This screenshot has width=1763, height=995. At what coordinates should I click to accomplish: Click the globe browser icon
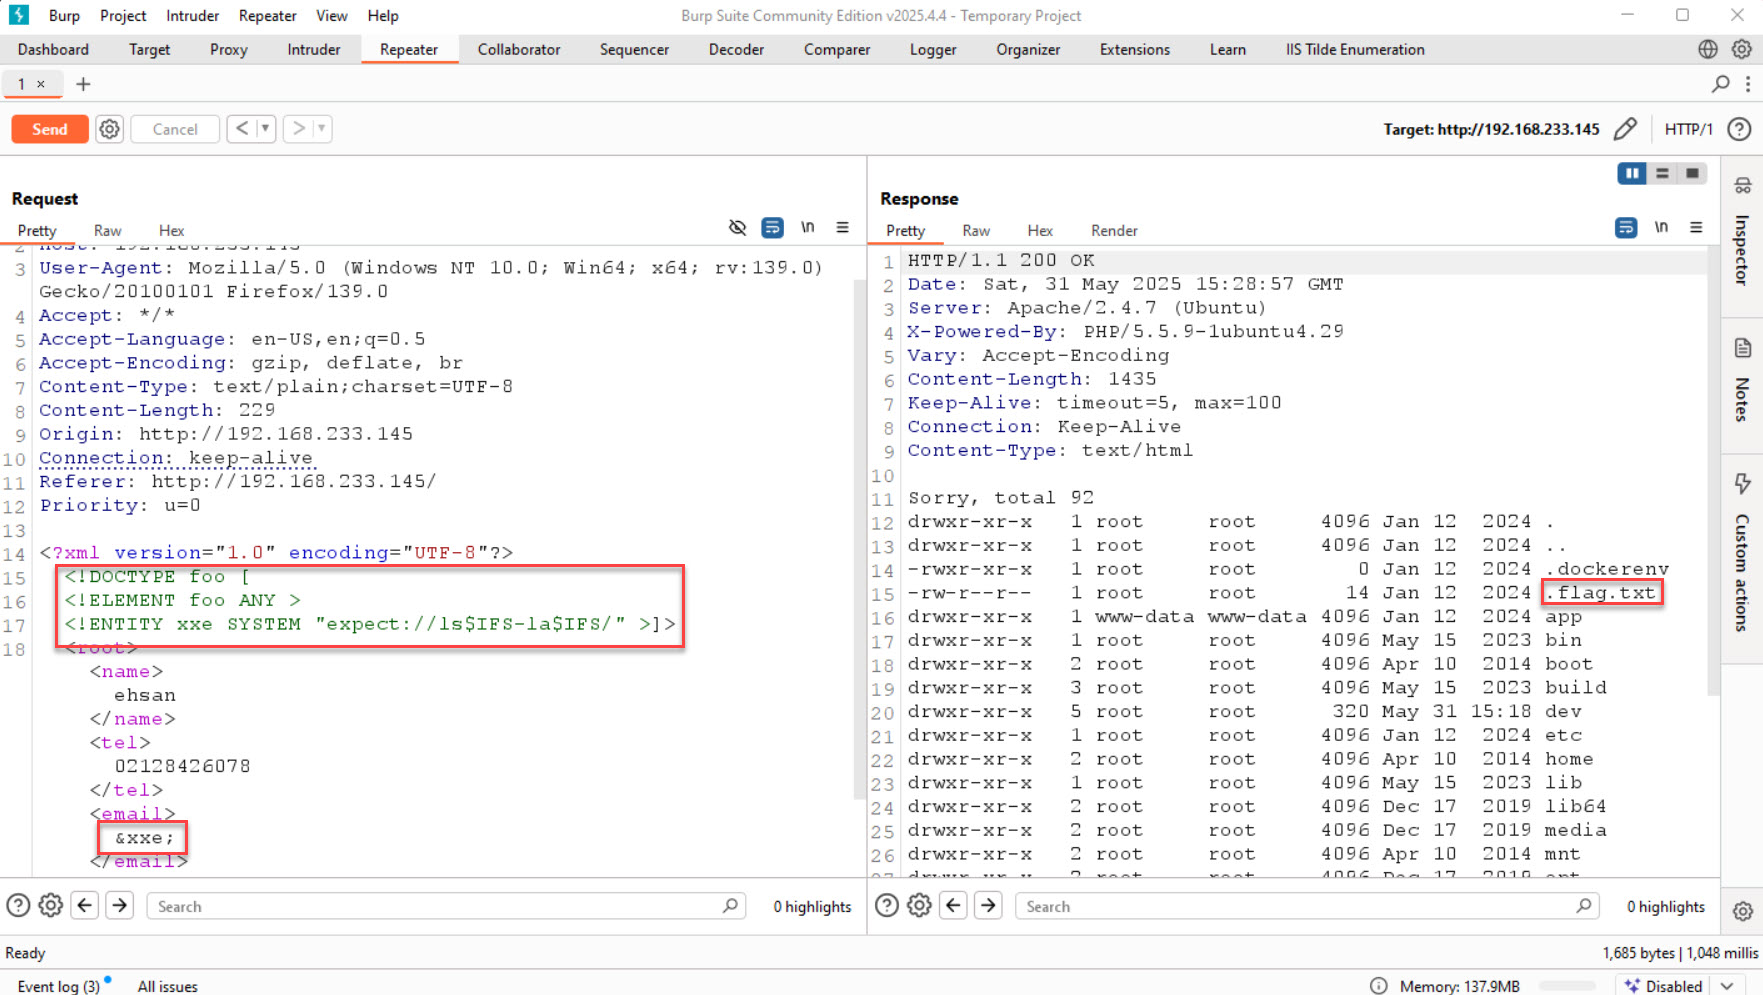[x=1708, y=49]
